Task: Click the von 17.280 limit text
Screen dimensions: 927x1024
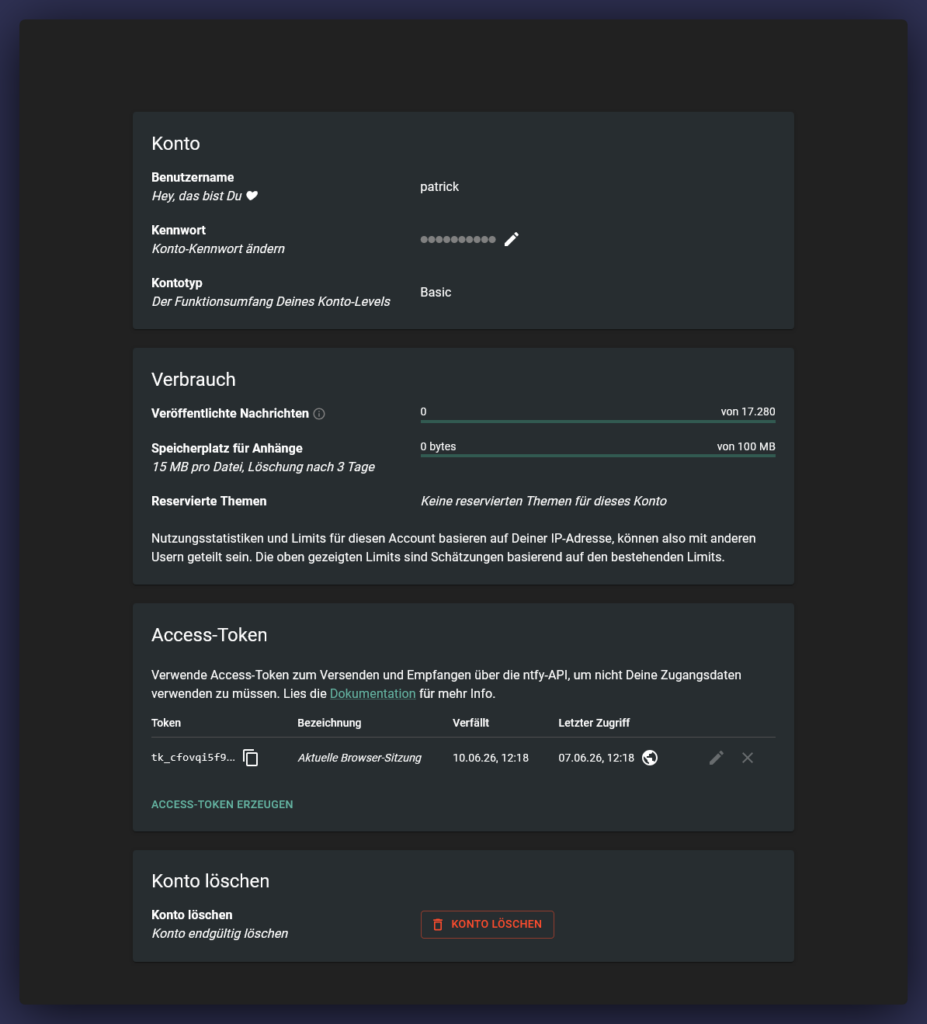Action: (x=748, y=411)
